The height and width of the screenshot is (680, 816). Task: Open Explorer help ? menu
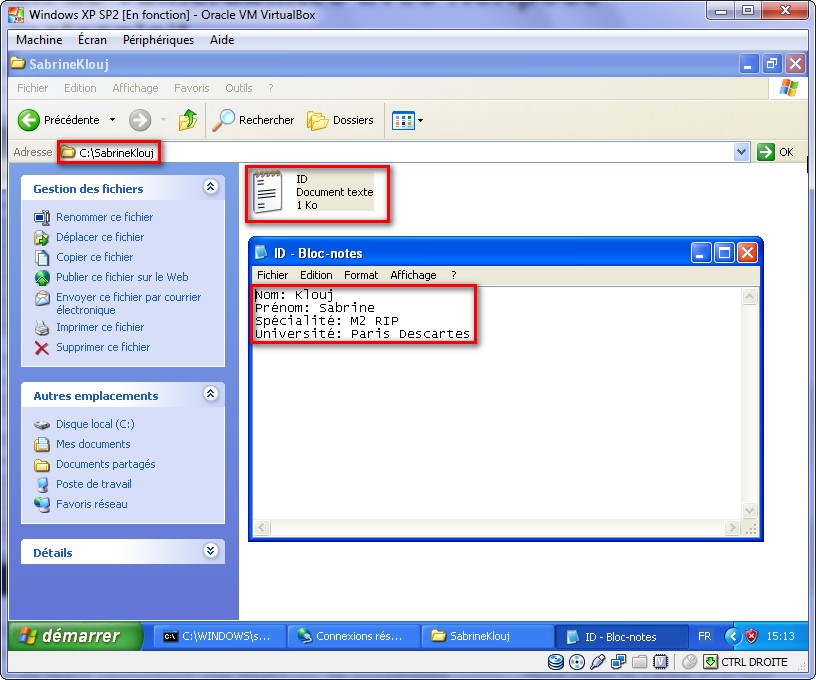[x=271, y=88]
